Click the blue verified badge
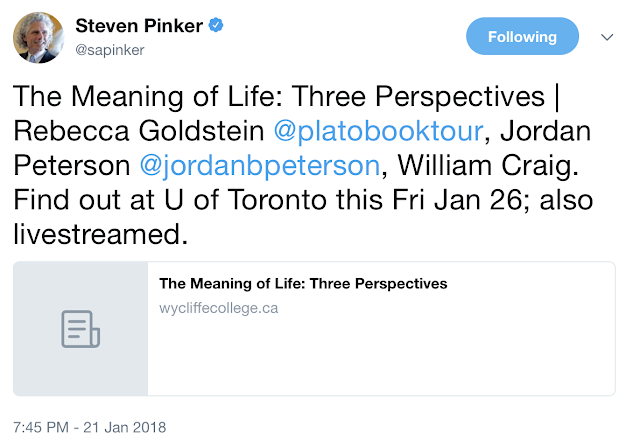640x440 pixels. (x=214, y=26)
